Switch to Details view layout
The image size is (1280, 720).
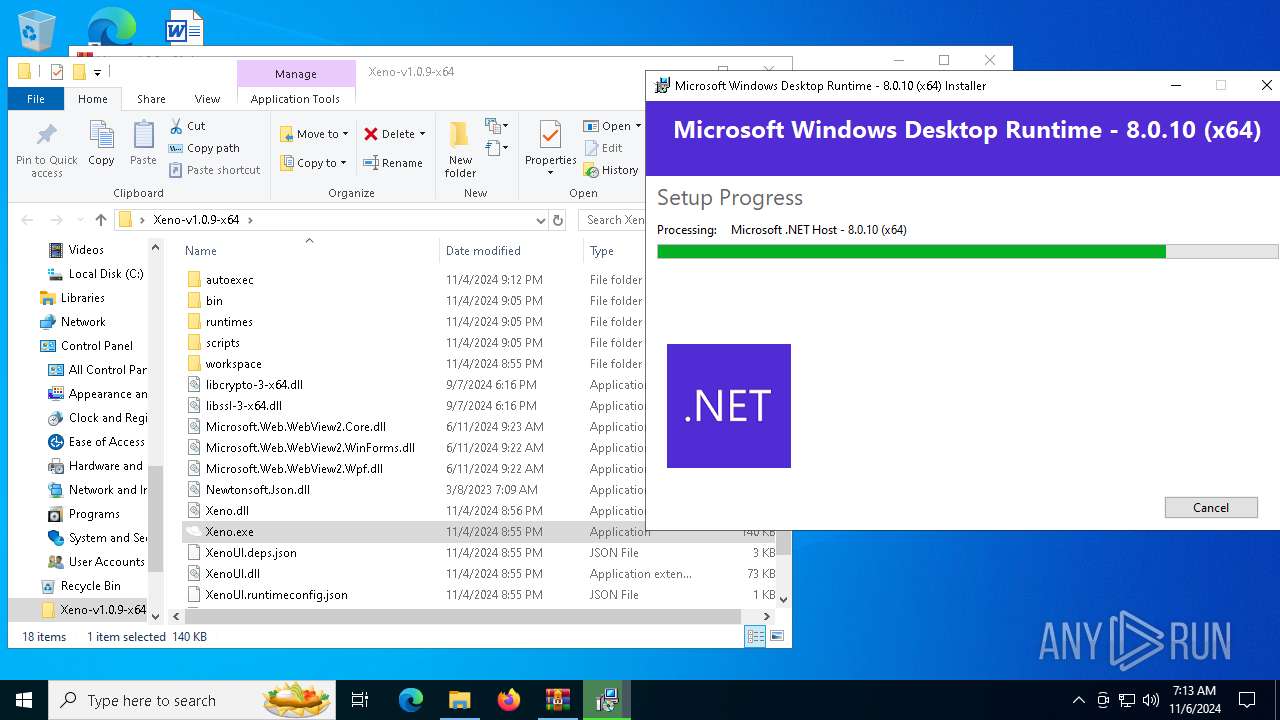coord(755,636)
